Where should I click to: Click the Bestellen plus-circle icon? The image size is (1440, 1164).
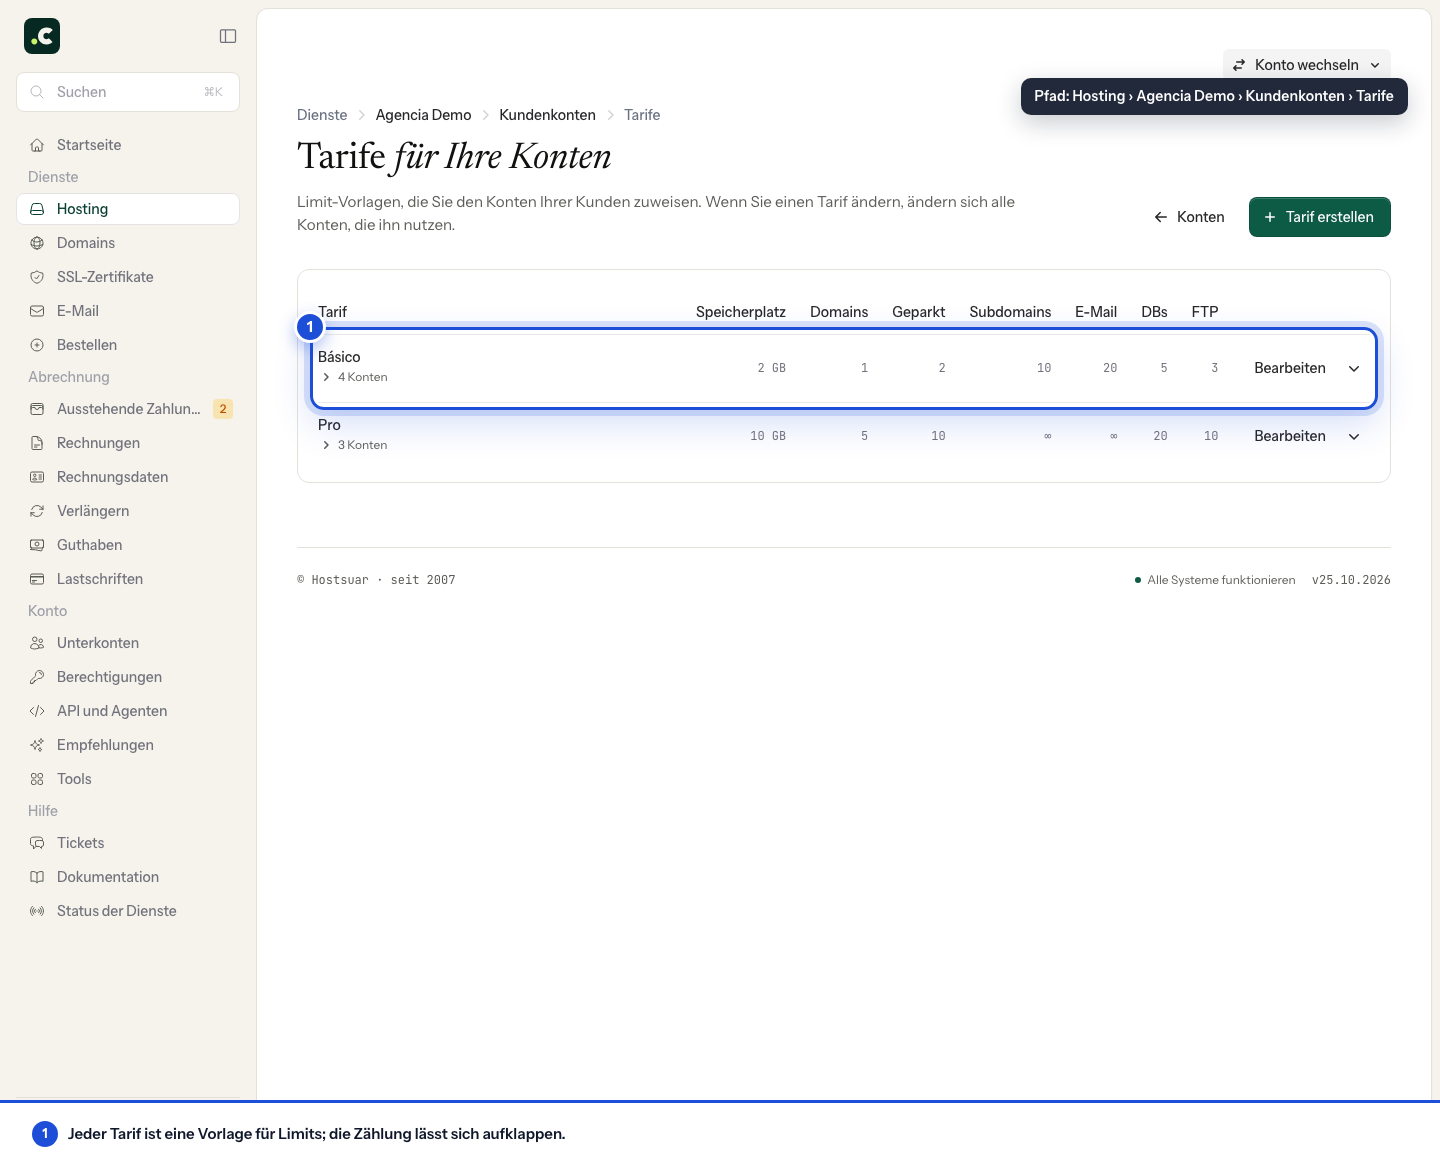pos(37,345)
